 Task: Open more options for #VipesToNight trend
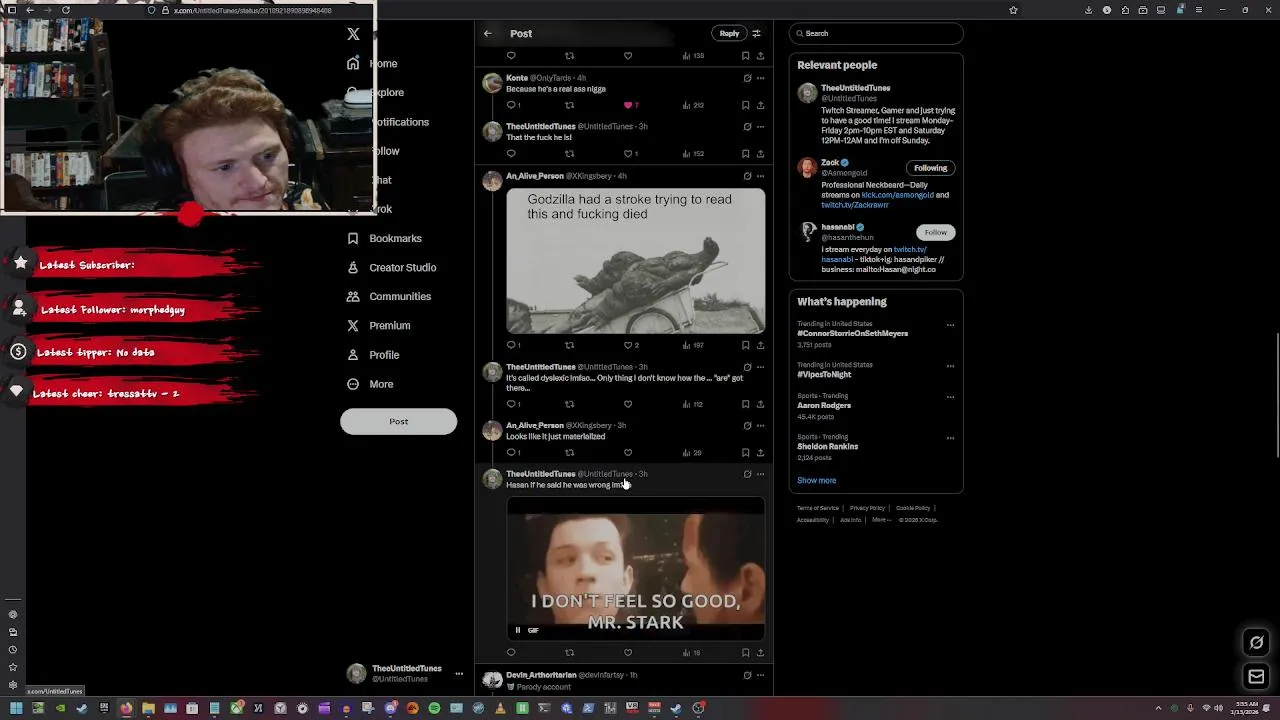click(x=950, y=366)
